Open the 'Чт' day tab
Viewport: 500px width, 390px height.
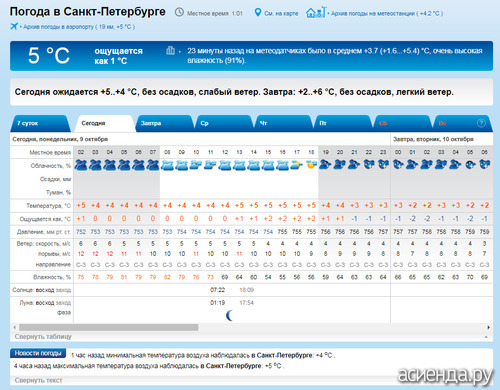[283, 123]
